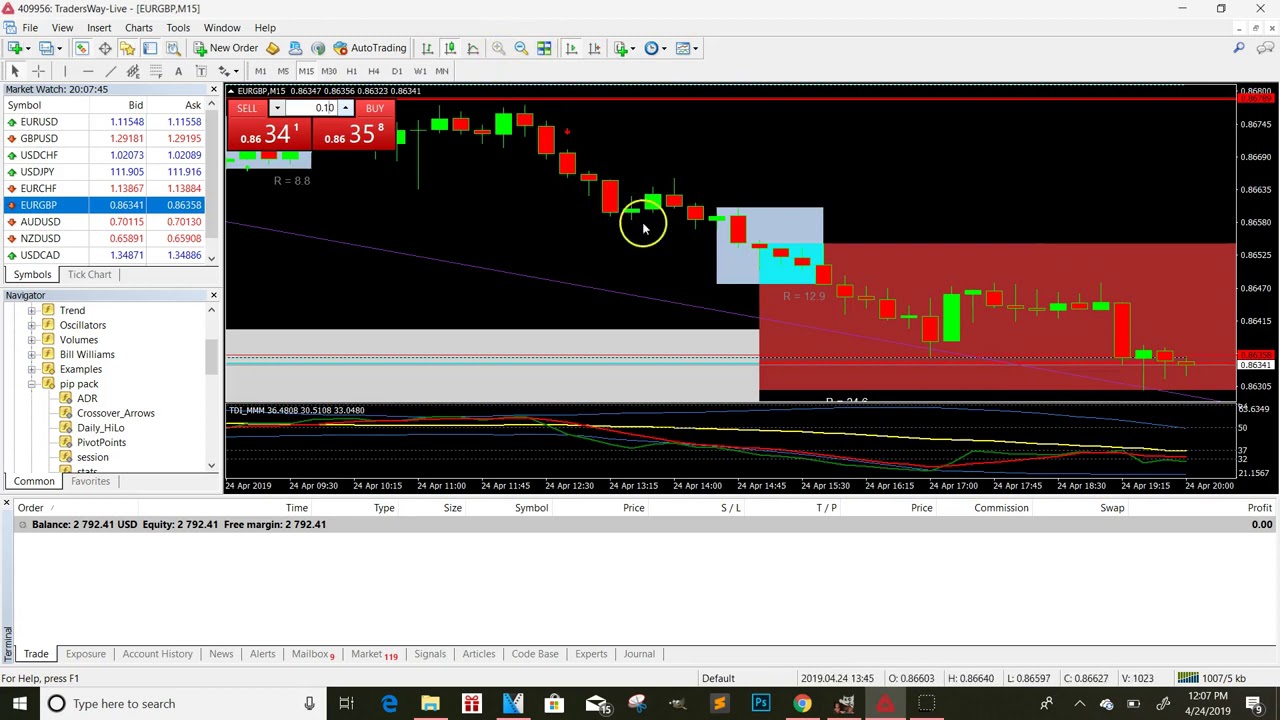Click the BUY one-click trading button
The height and width of the screenshot is (720, 1280).
[375, 108]
